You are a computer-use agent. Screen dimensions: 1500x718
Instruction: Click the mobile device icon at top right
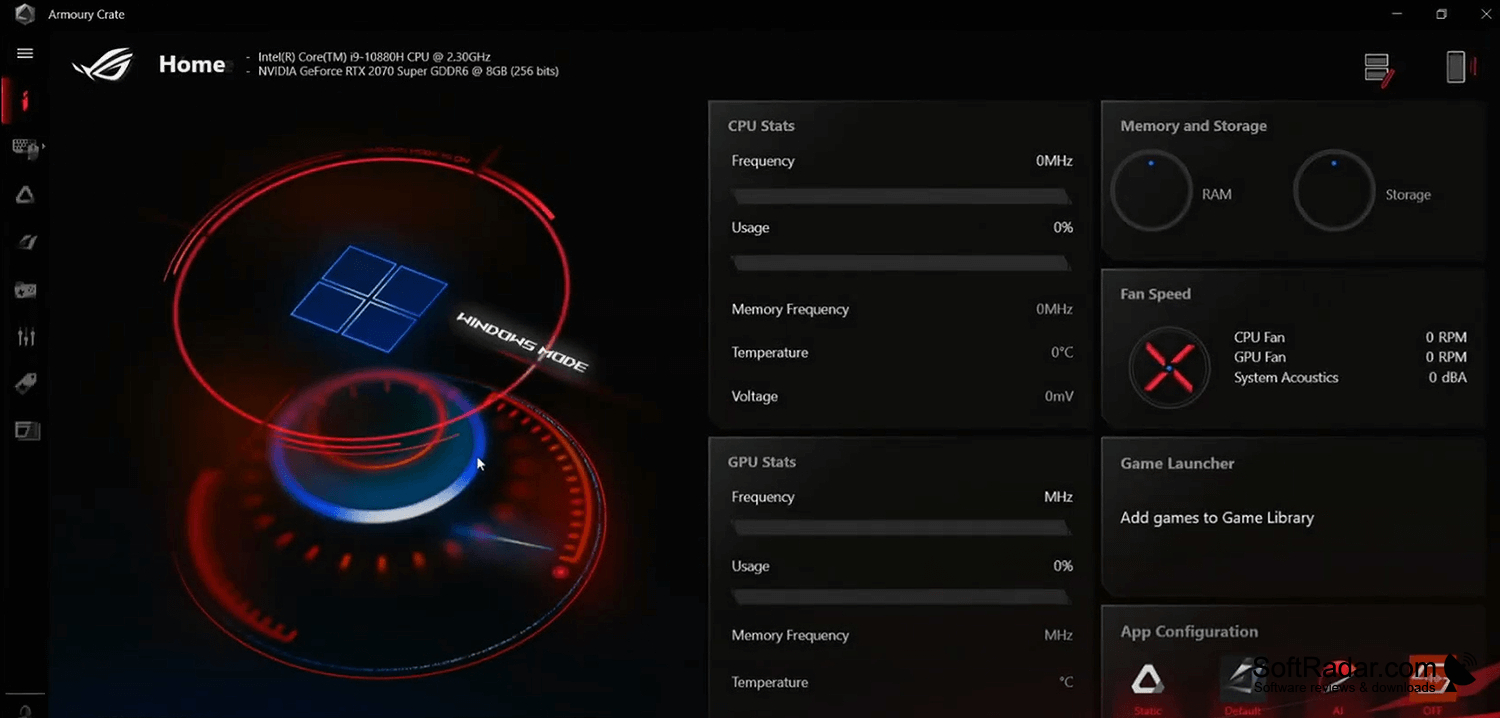pos(1457,67)
